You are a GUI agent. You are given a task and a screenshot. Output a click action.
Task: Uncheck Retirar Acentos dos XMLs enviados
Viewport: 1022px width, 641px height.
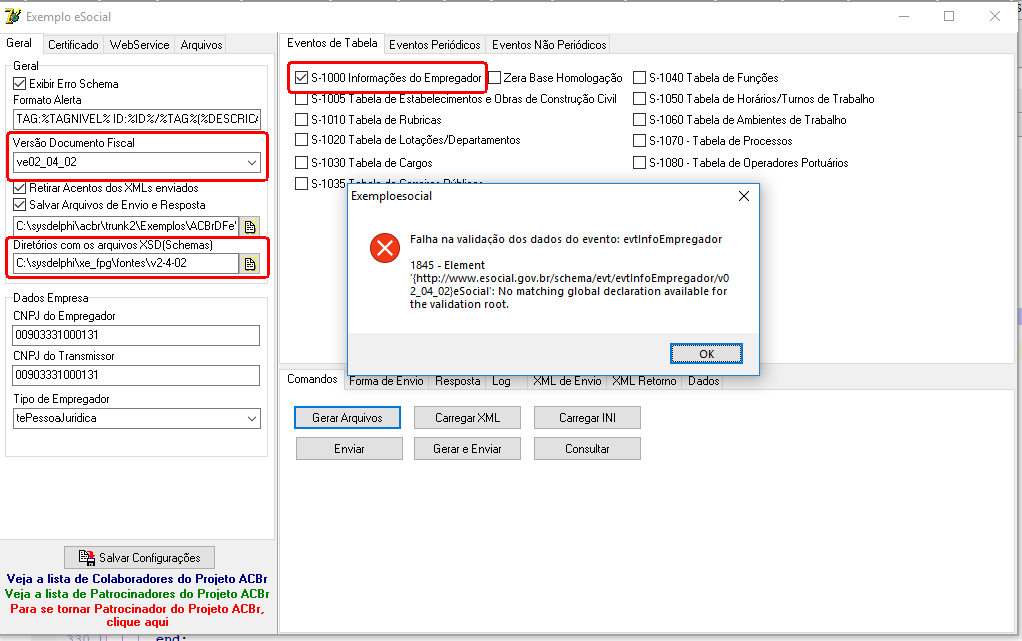(x=20, y=188)
